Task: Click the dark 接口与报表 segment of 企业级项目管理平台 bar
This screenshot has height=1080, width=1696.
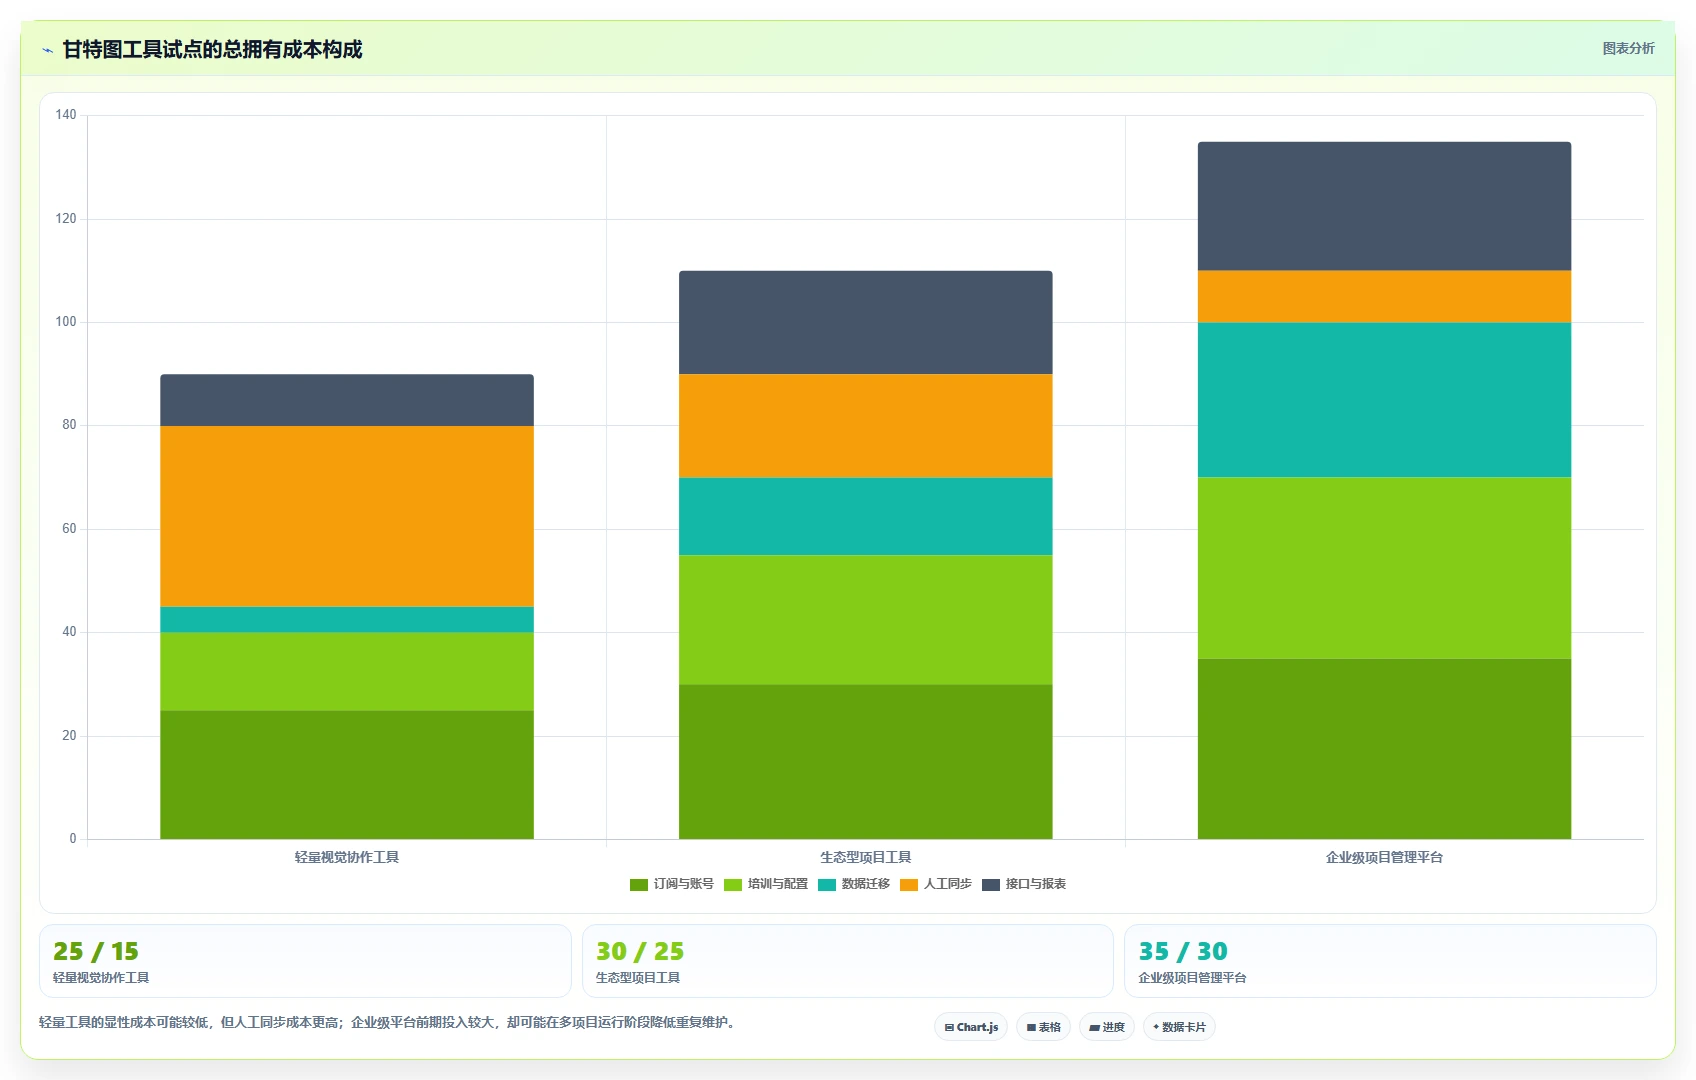Action: 1384,206
